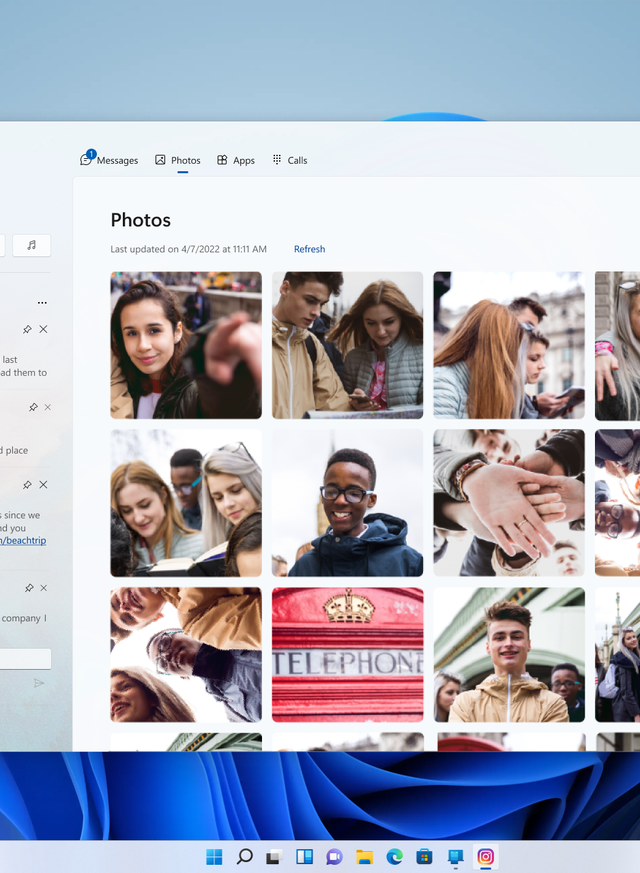Image resolution: width=640 pixels, height=873 pixels.
Task: Click the send arrow icon
Action: pos(39,683)
